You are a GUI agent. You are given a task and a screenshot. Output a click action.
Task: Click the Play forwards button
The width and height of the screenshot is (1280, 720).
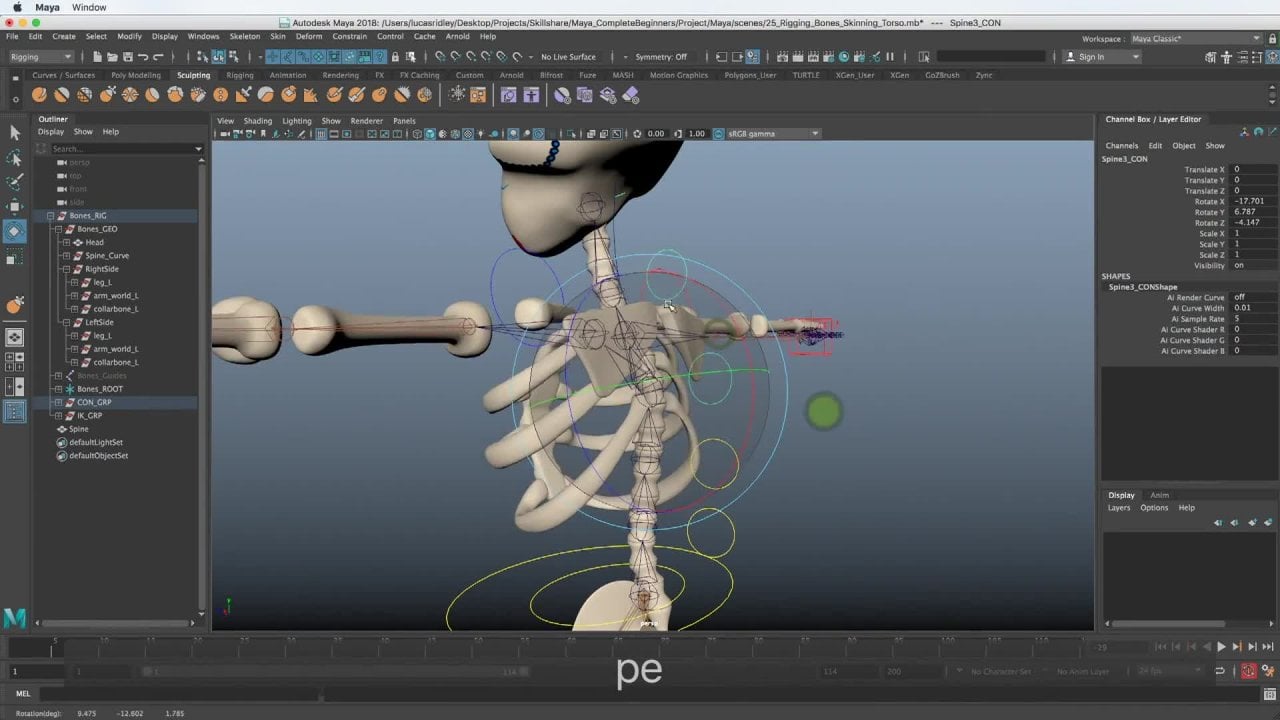[1221, 647]
